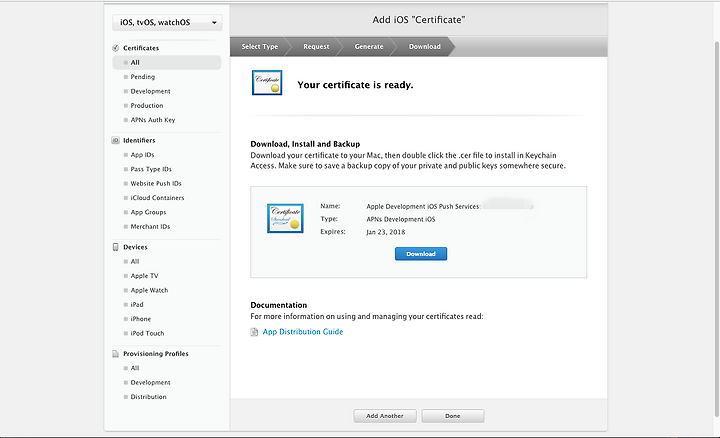Click the certificate icon beside 'Your certificate is ready'
The image size is (720, 438).
coord(267,83)
